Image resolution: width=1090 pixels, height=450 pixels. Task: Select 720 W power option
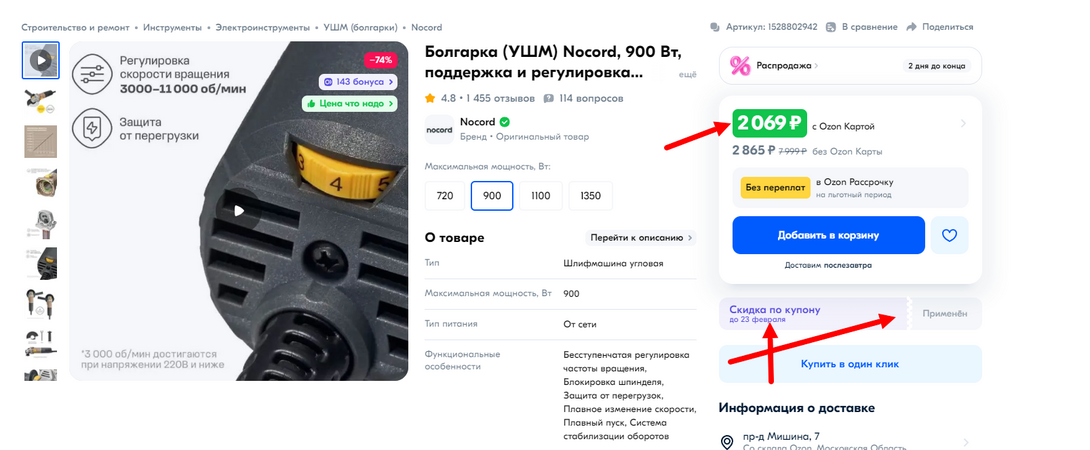(445, 195)
